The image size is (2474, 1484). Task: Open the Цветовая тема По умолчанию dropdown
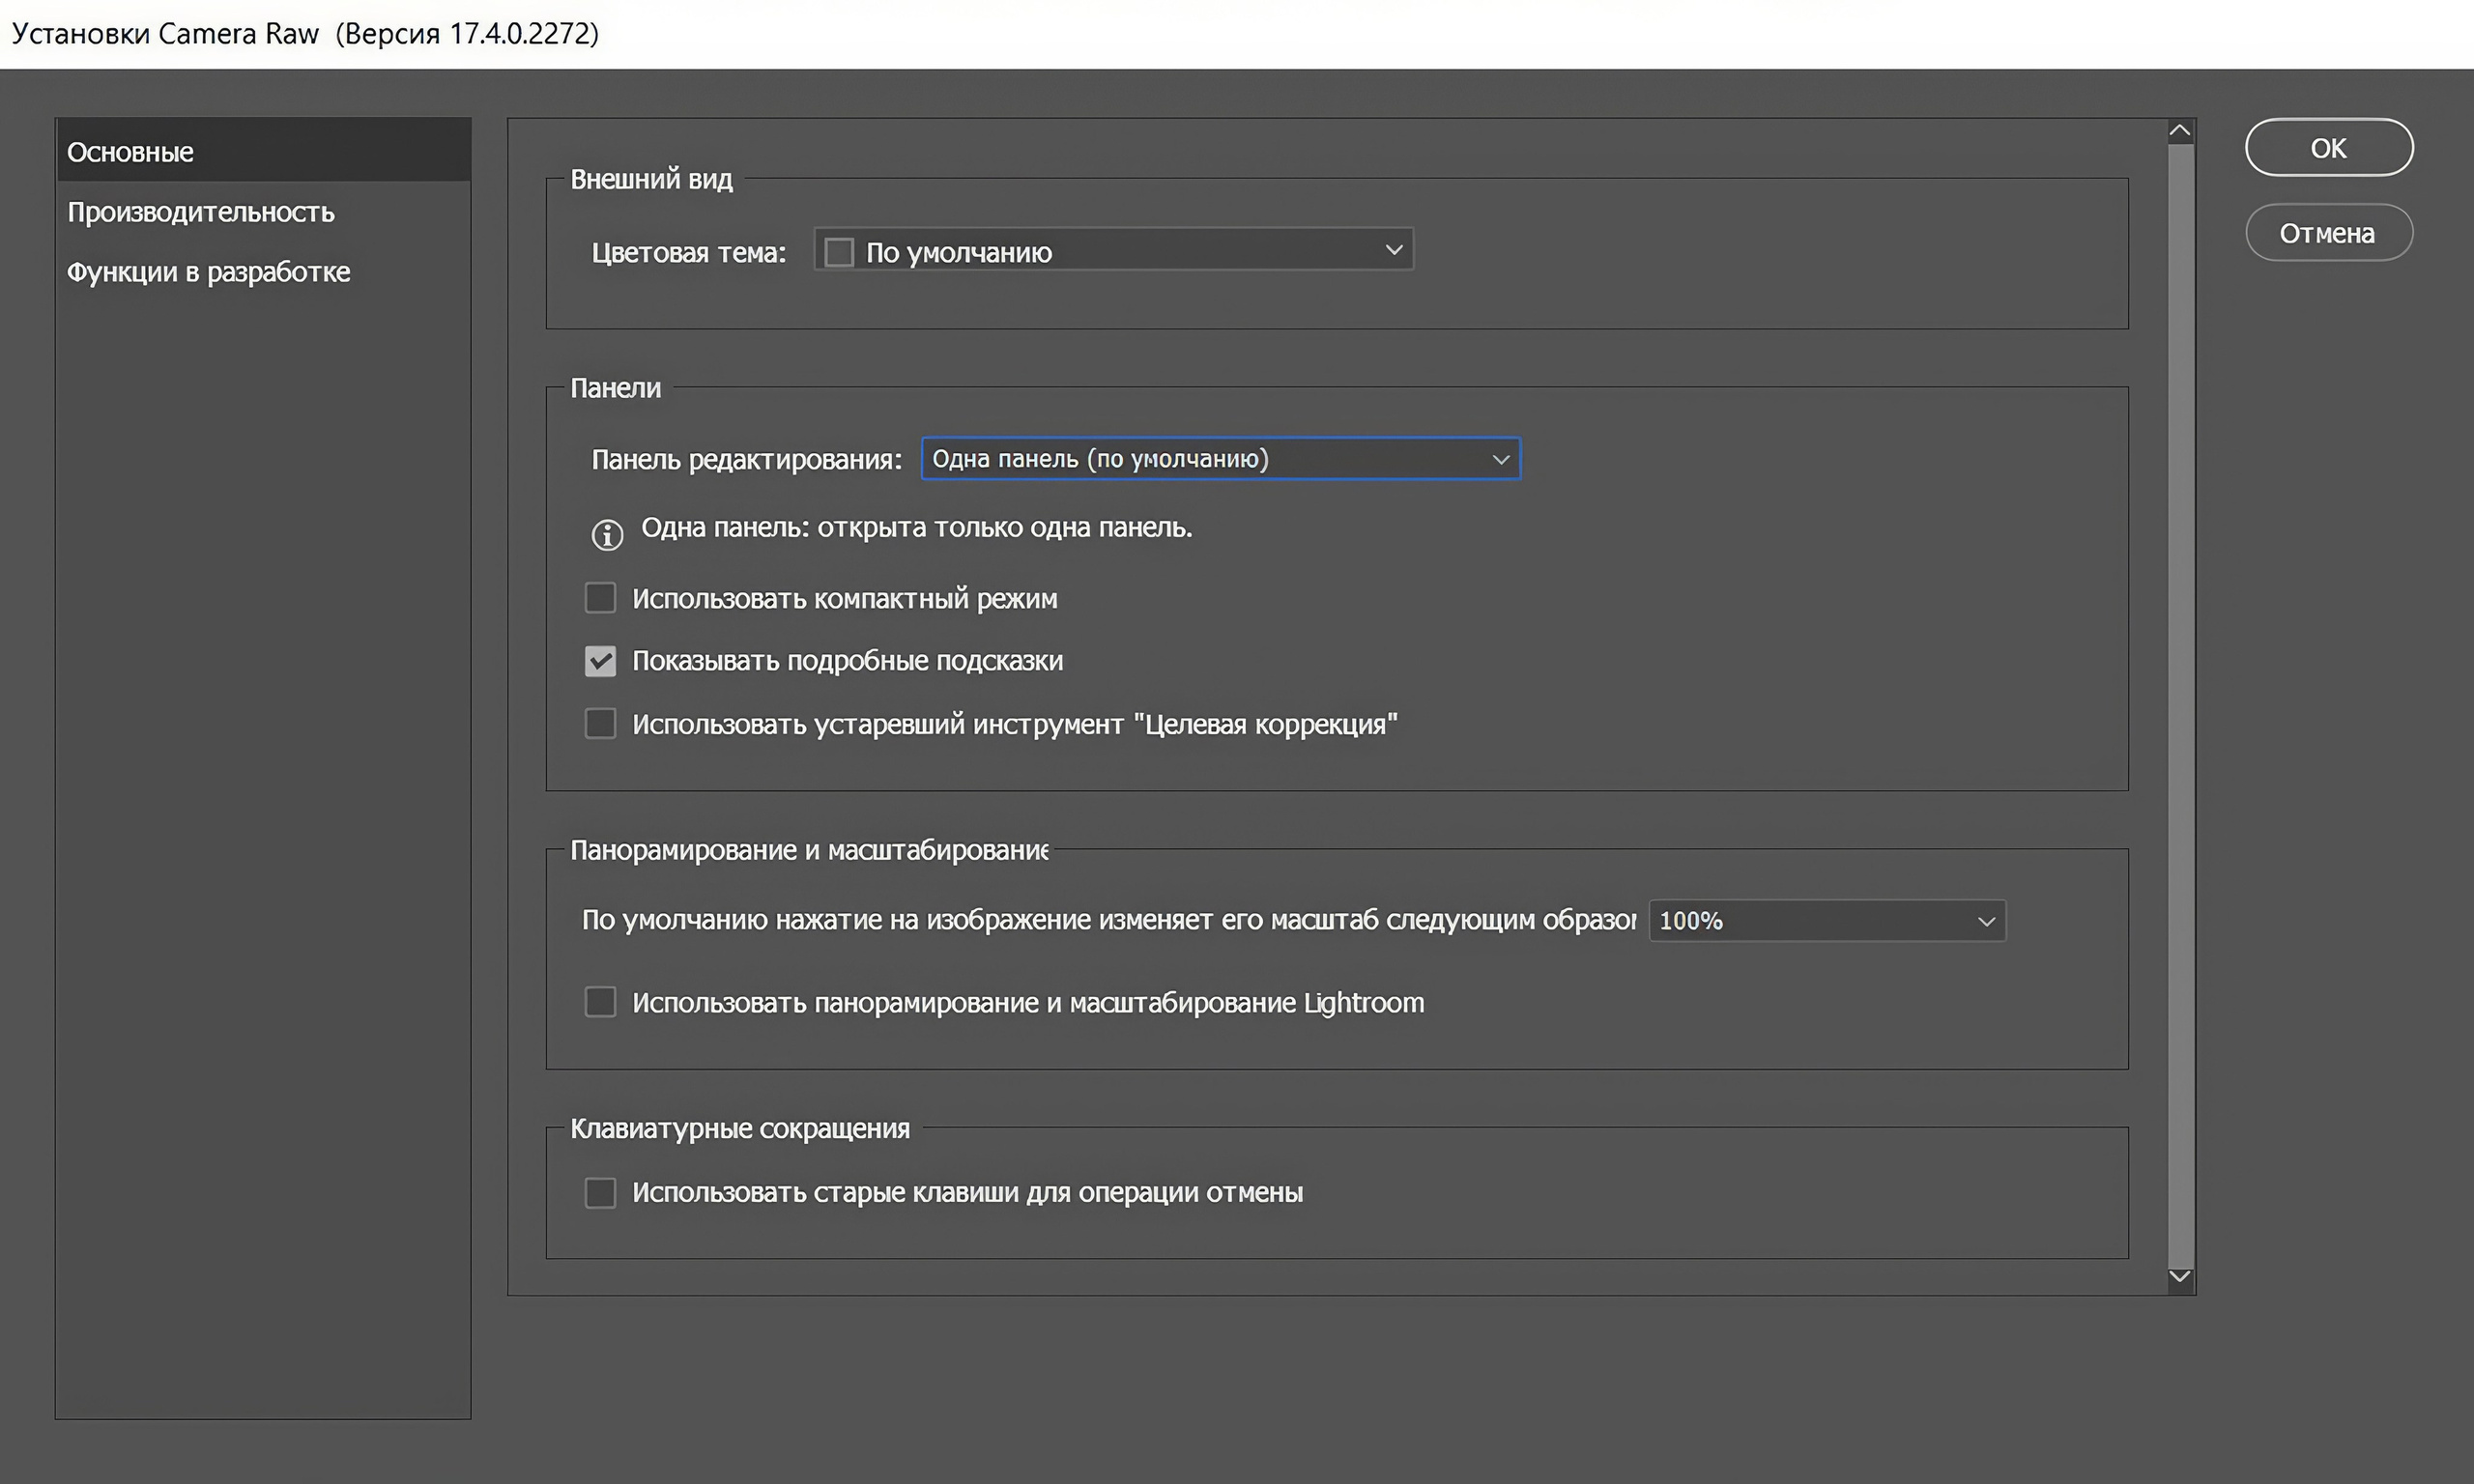(x=1113, y=251)
